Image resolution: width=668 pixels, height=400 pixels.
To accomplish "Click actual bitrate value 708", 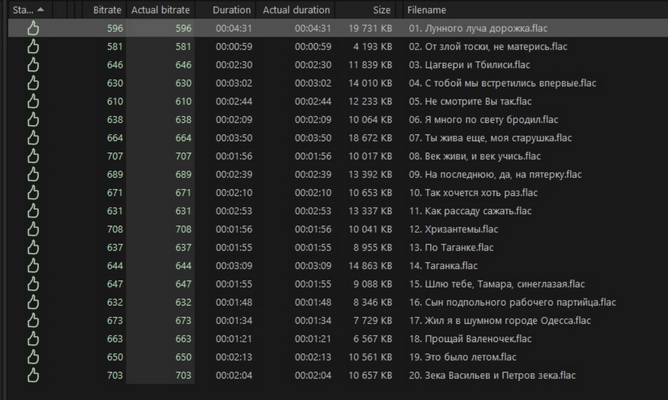I will tap(183, 229).
